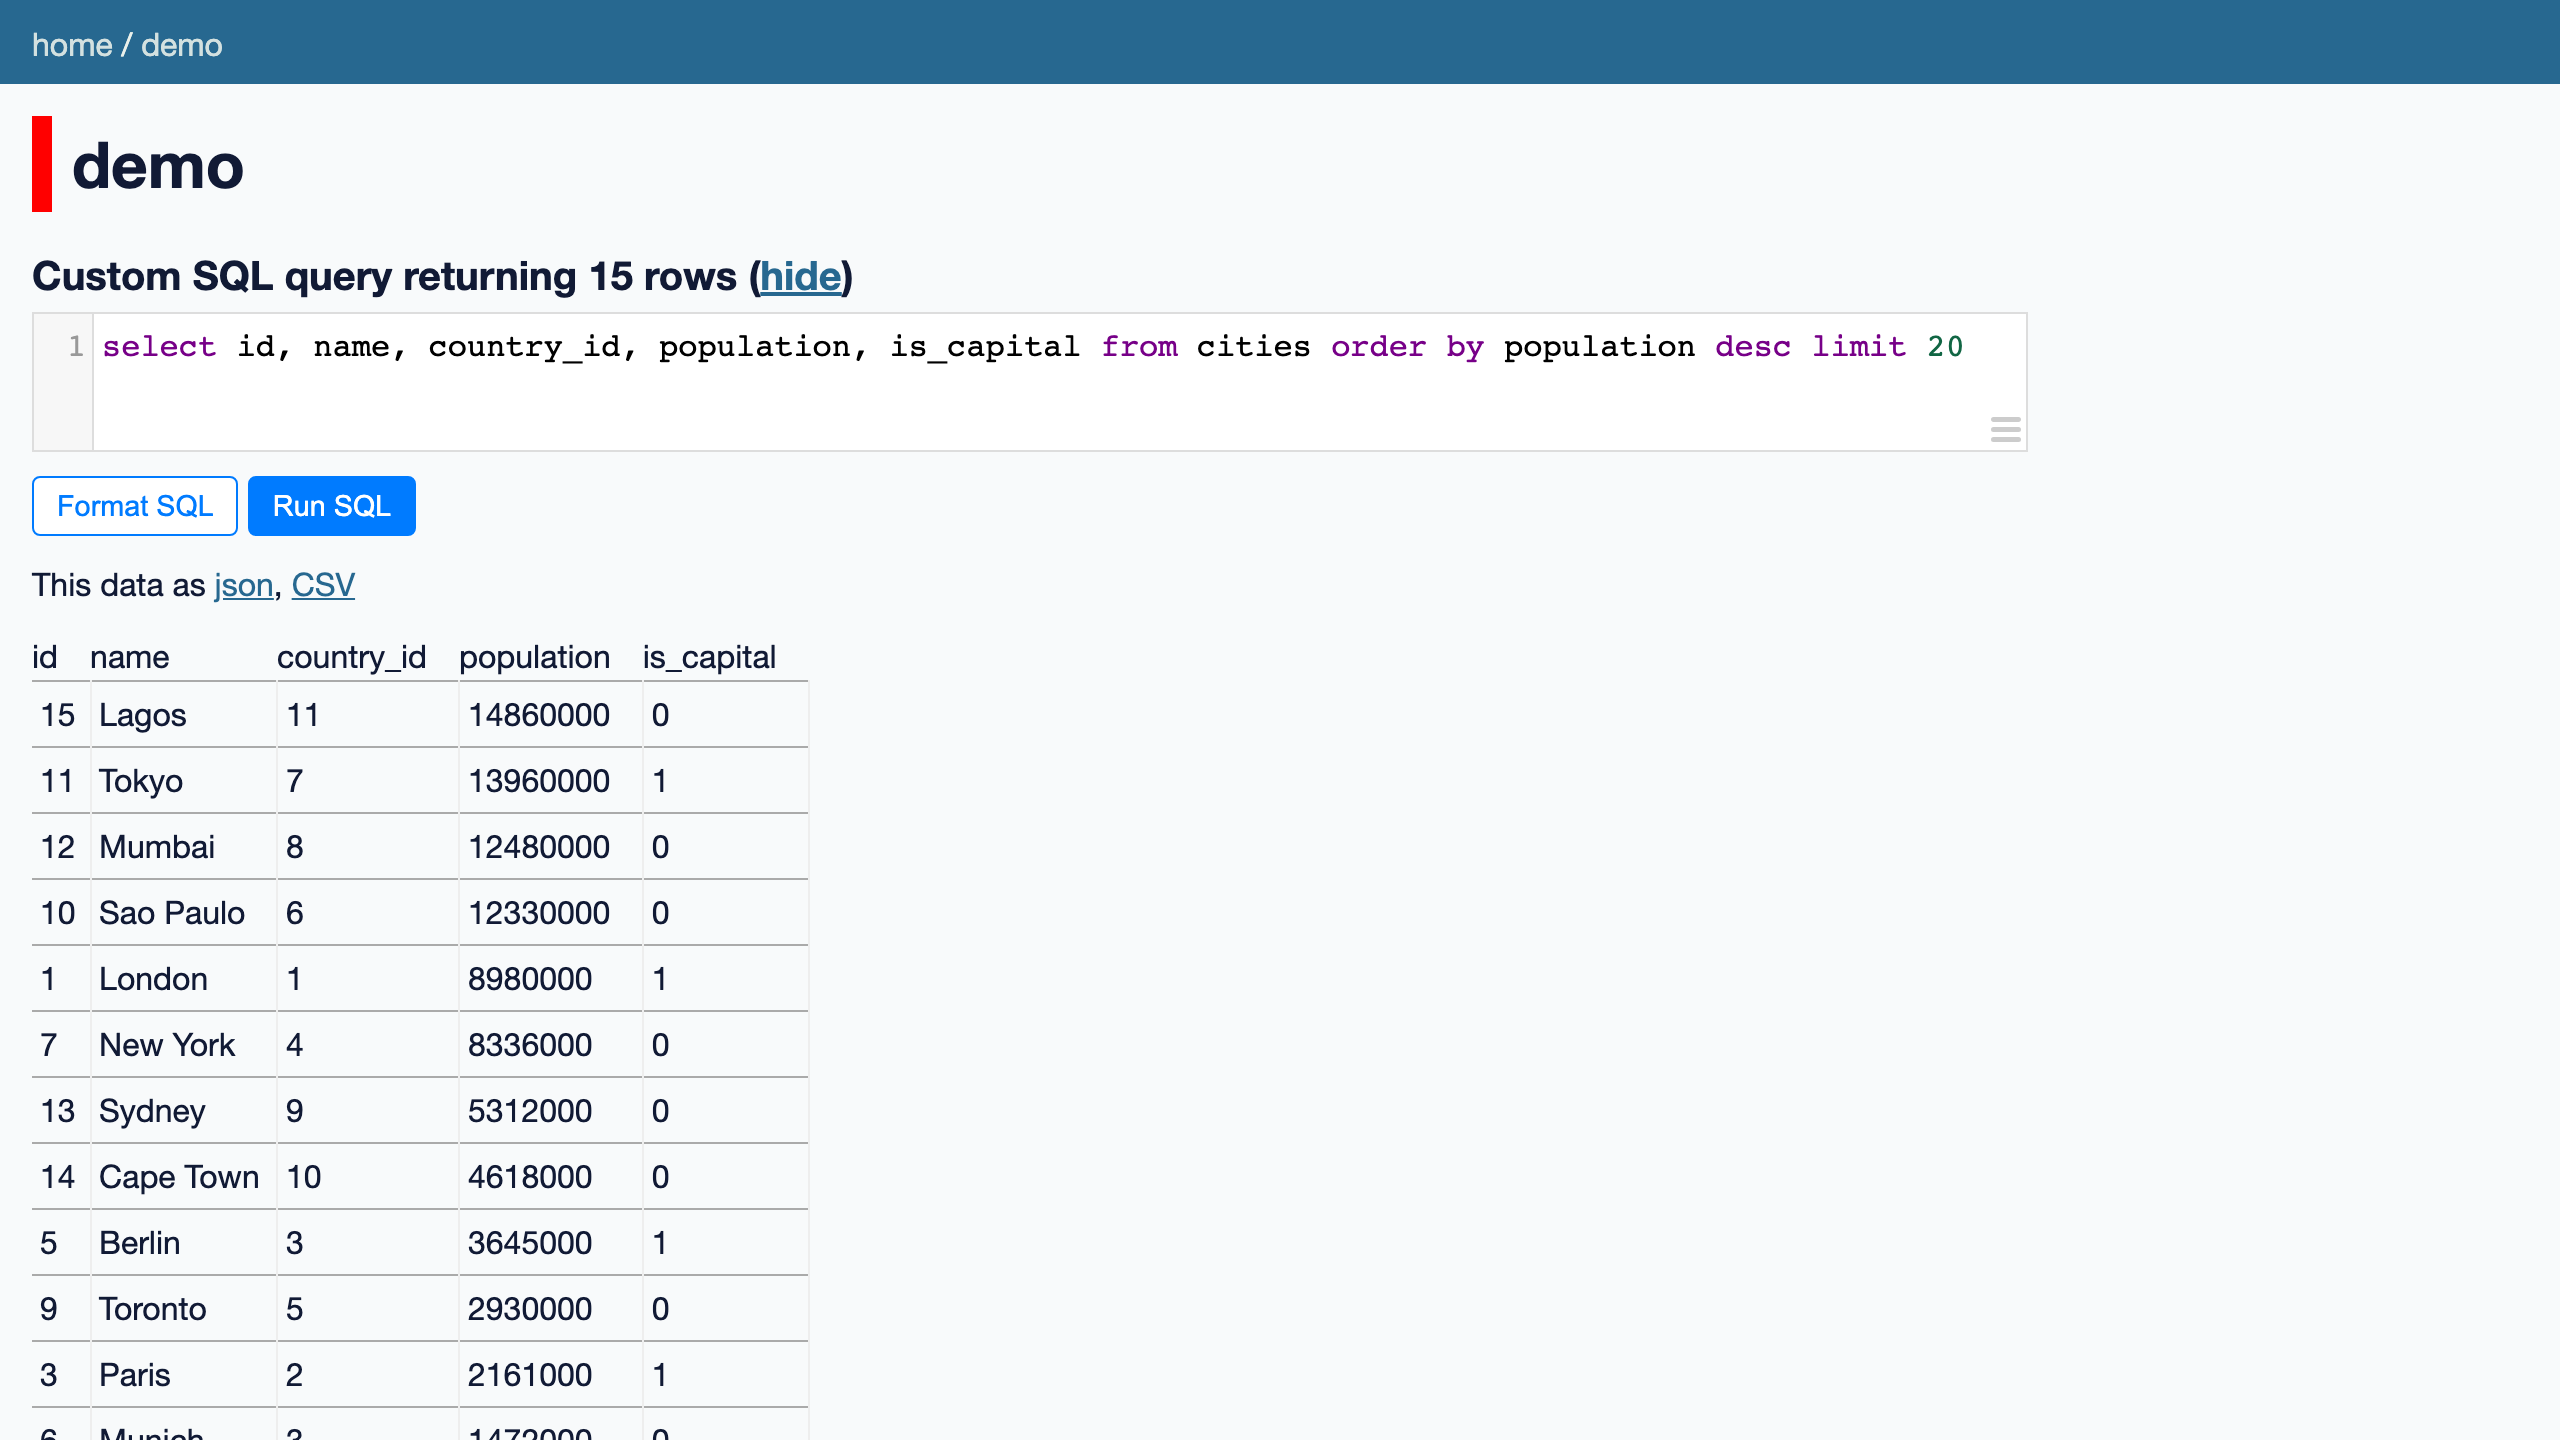Run the SQL query
The width and height of the screenshot is (2560, 1440).
(x=332, y=506)
